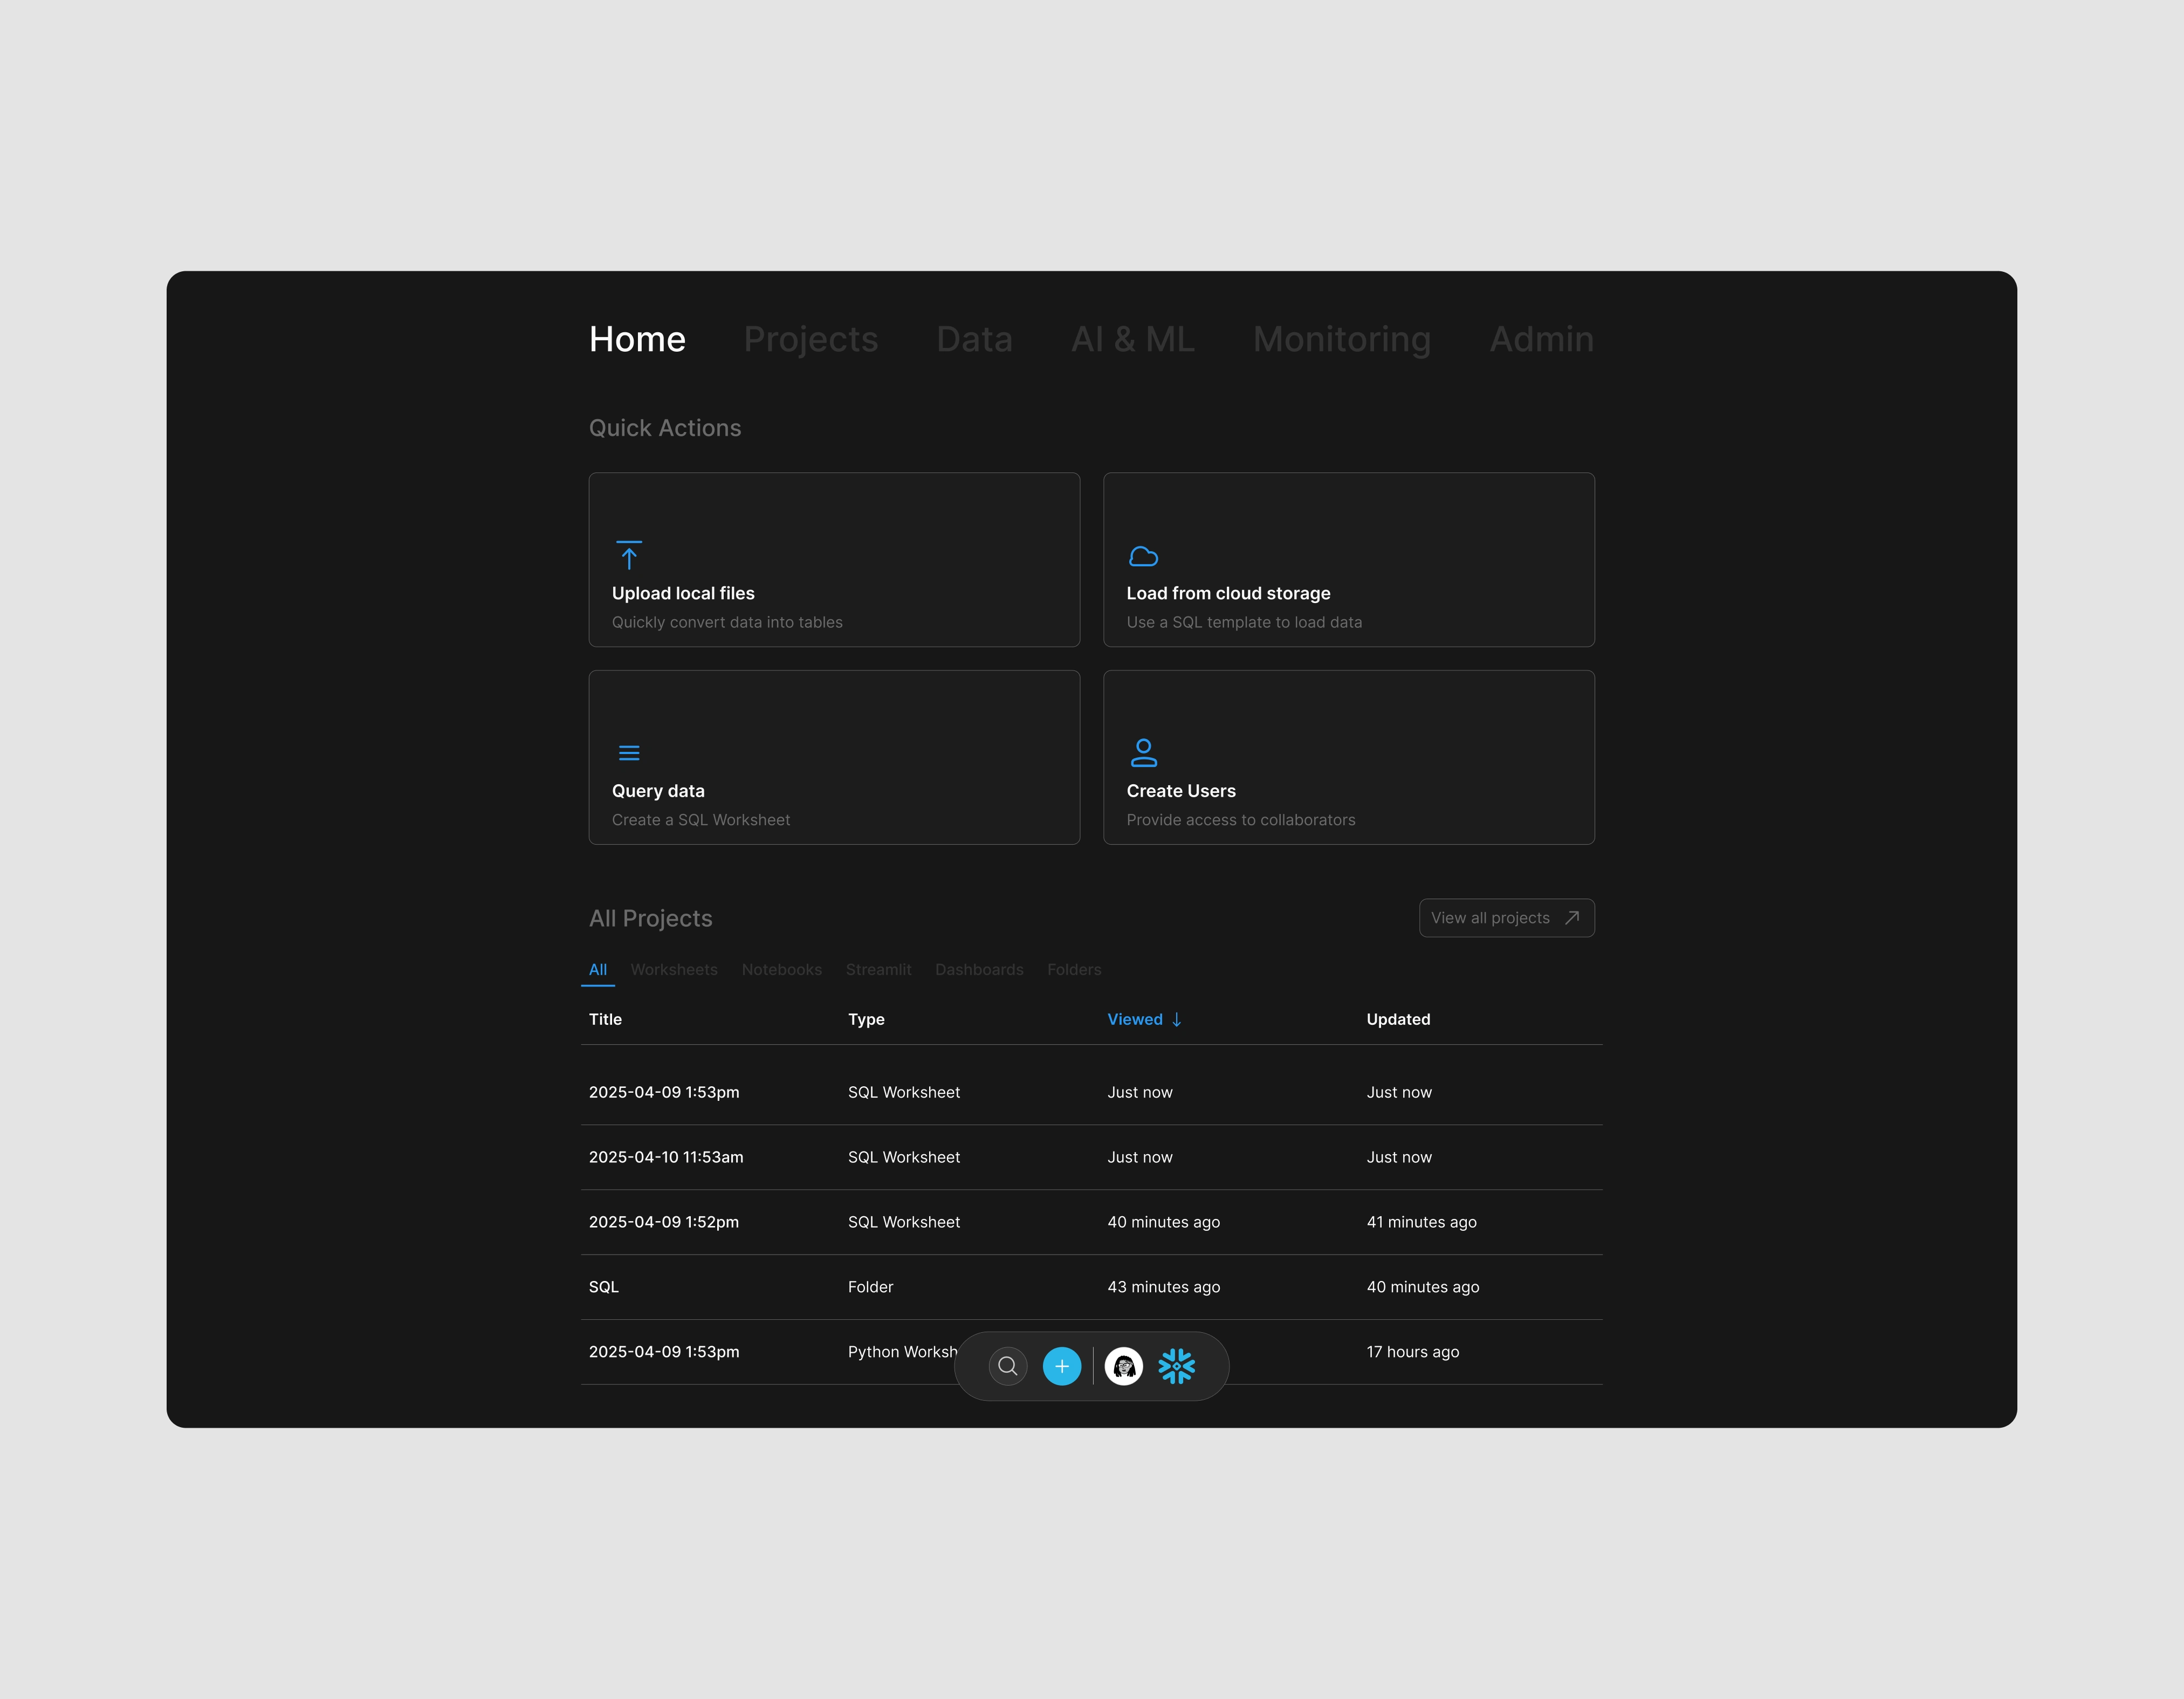The image size is (2184, 1699).
Task: Click the Snowflake logo icon
Action: pos(1177,1365)
